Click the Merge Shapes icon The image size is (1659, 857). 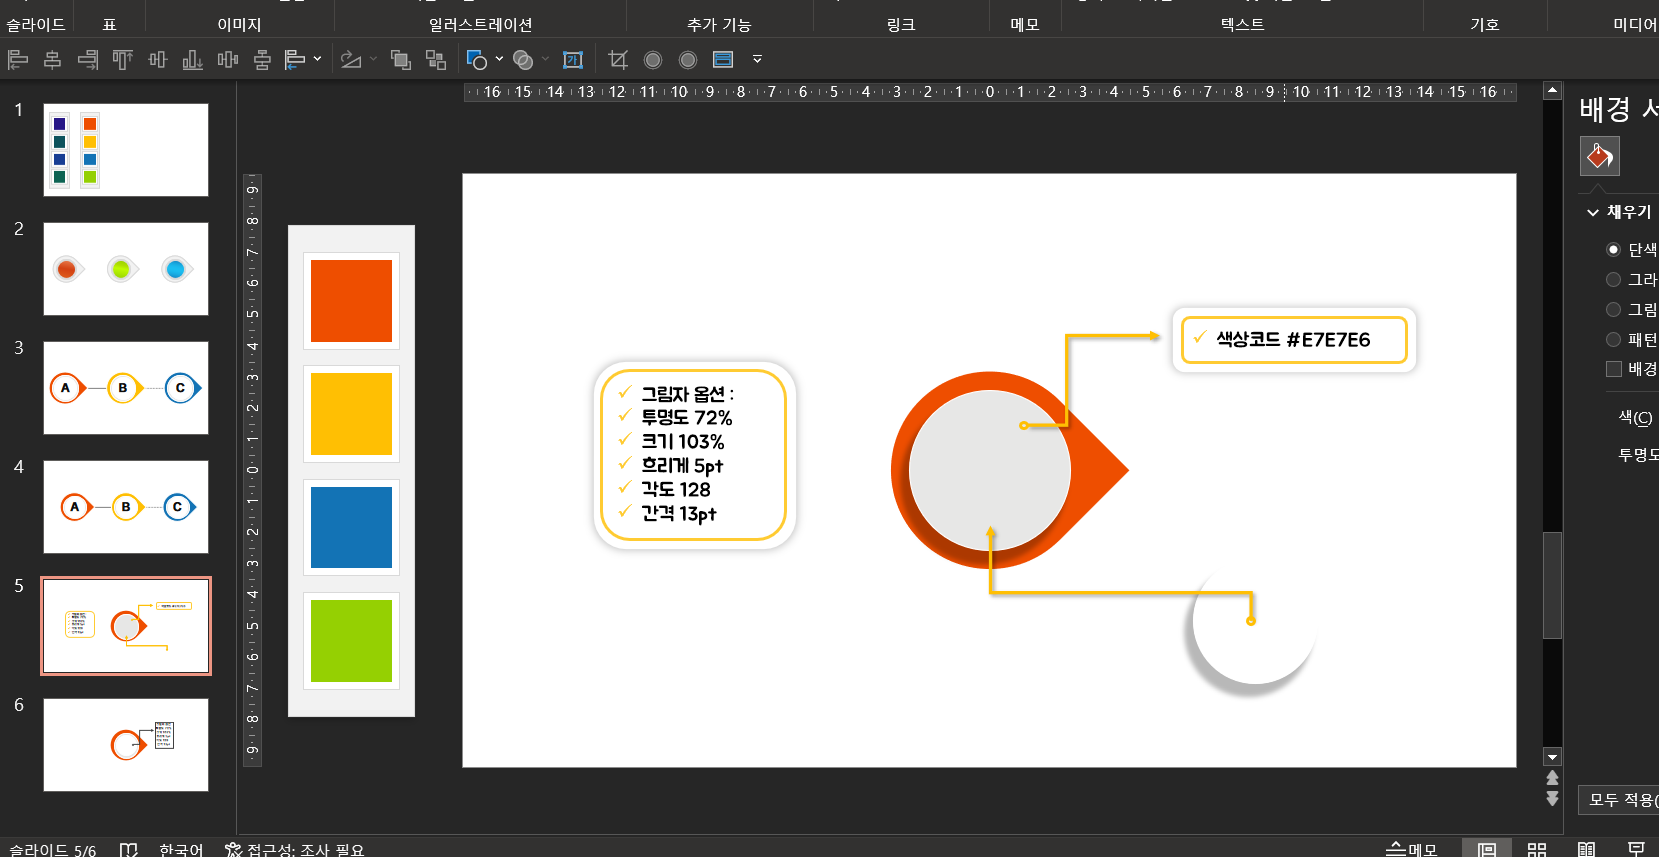(x=523, y=60)
